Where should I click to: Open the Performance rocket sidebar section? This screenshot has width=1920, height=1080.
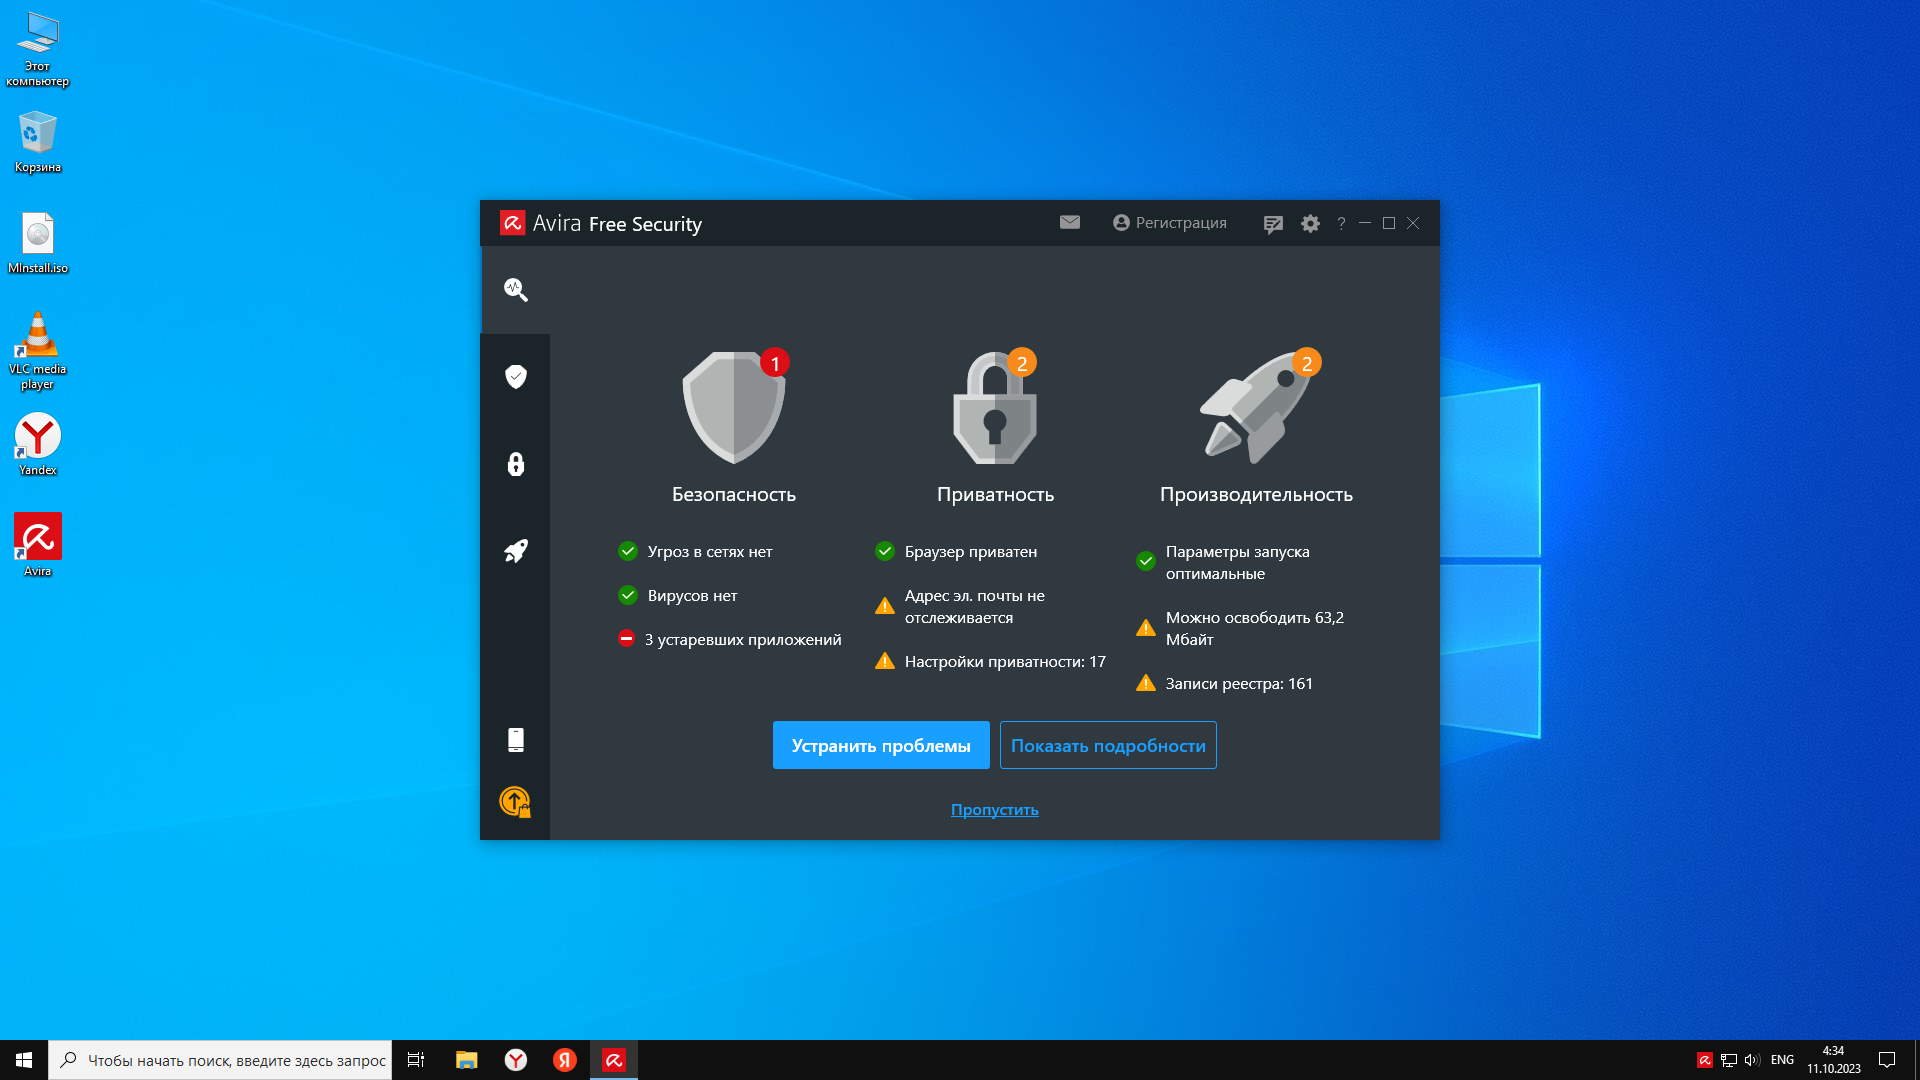pyautogui.click(x=516, y=551)
